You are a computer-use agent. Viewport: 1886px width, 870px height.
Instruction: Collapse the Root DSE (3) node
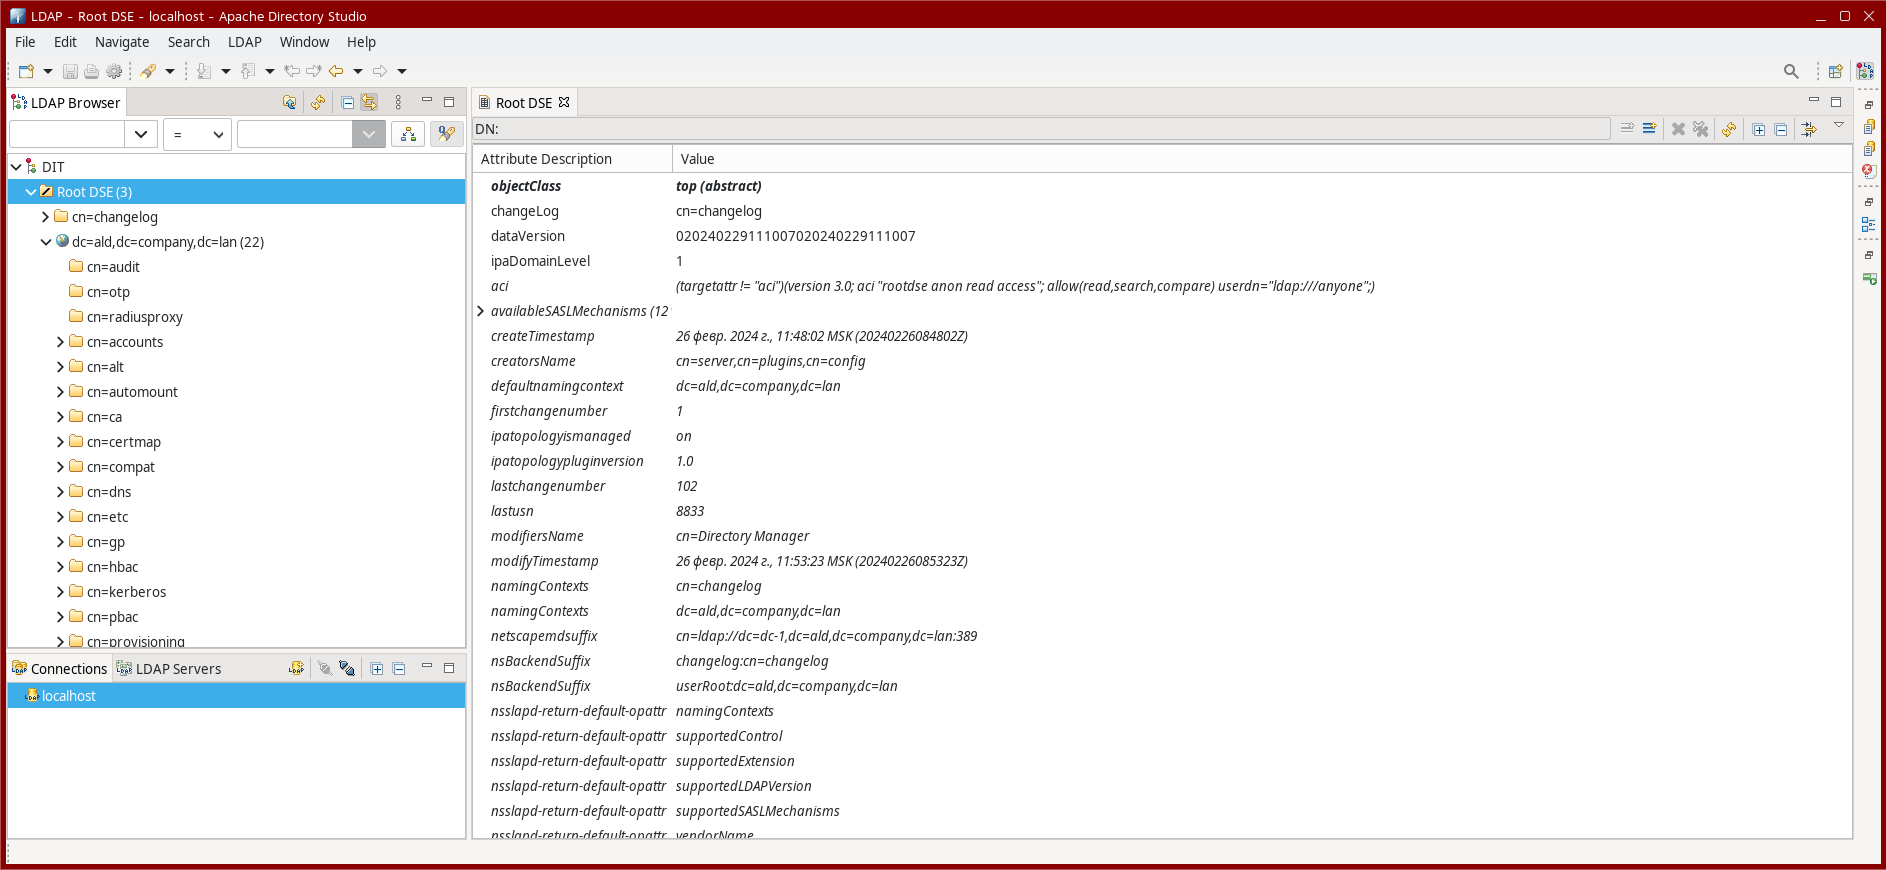31,192
